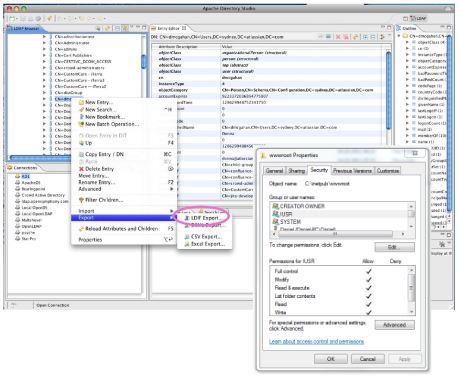
Task: Expand the CN=CERTSVC_DCOM_ACCESS tree node
Action: point(44,61)
